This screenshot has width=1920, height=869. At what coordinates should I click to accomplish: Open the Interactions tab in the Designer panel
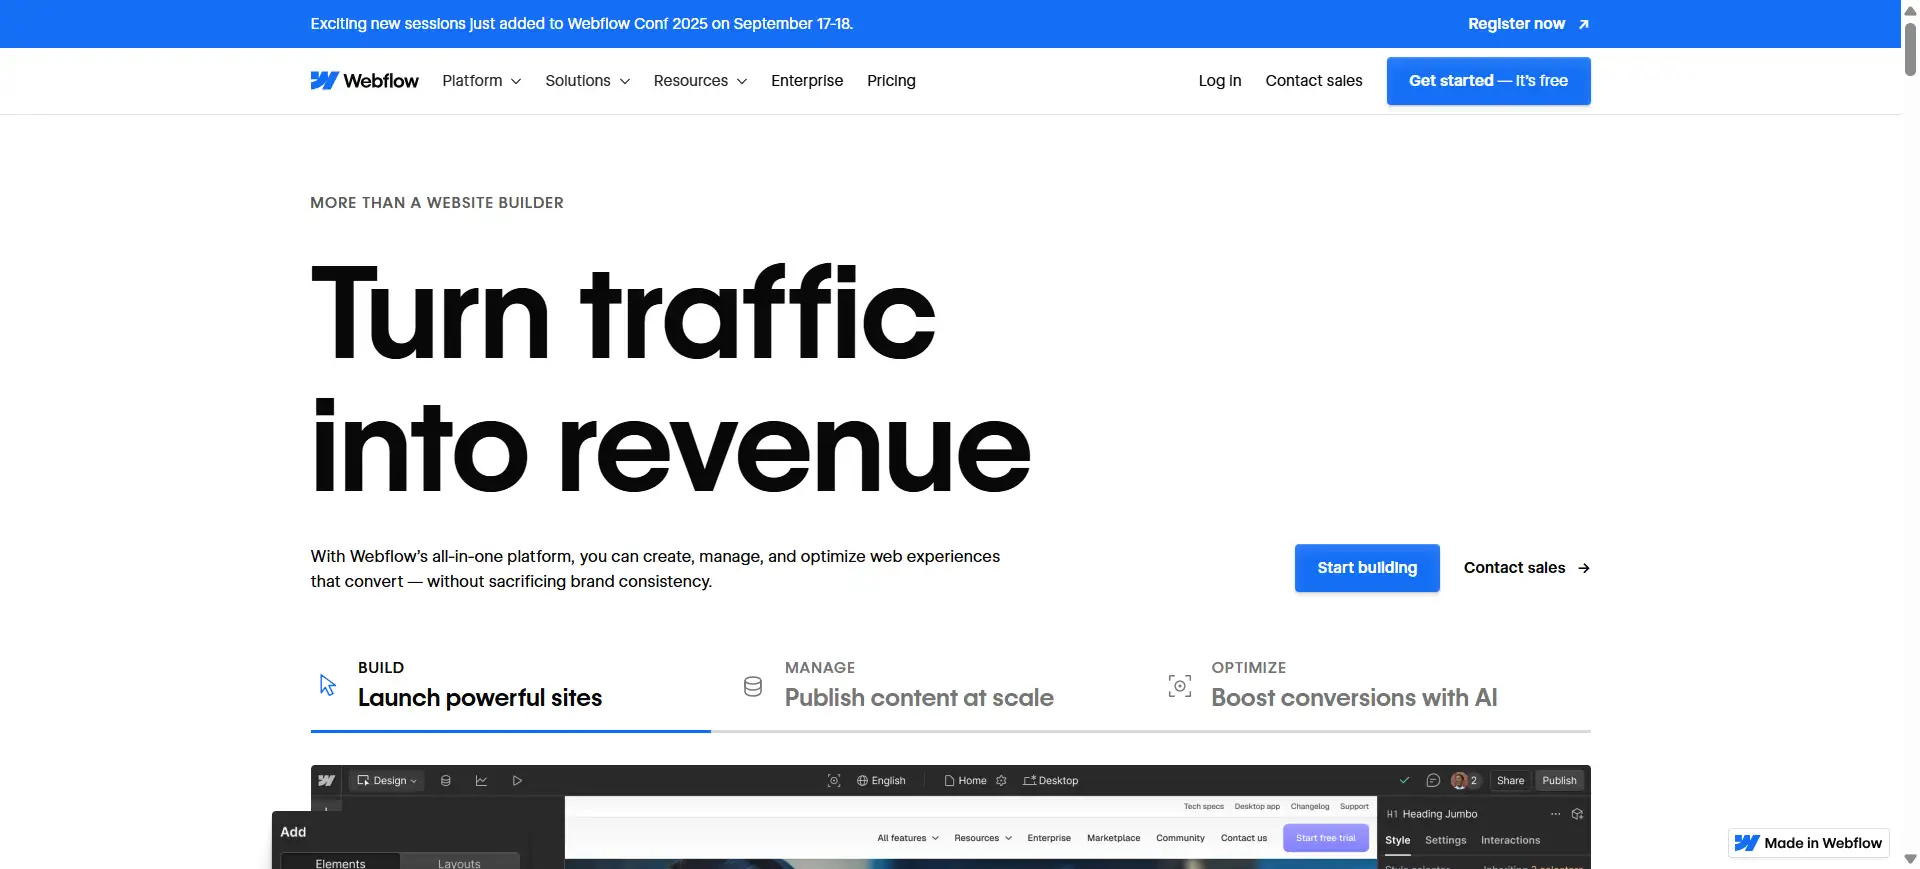1510,841
